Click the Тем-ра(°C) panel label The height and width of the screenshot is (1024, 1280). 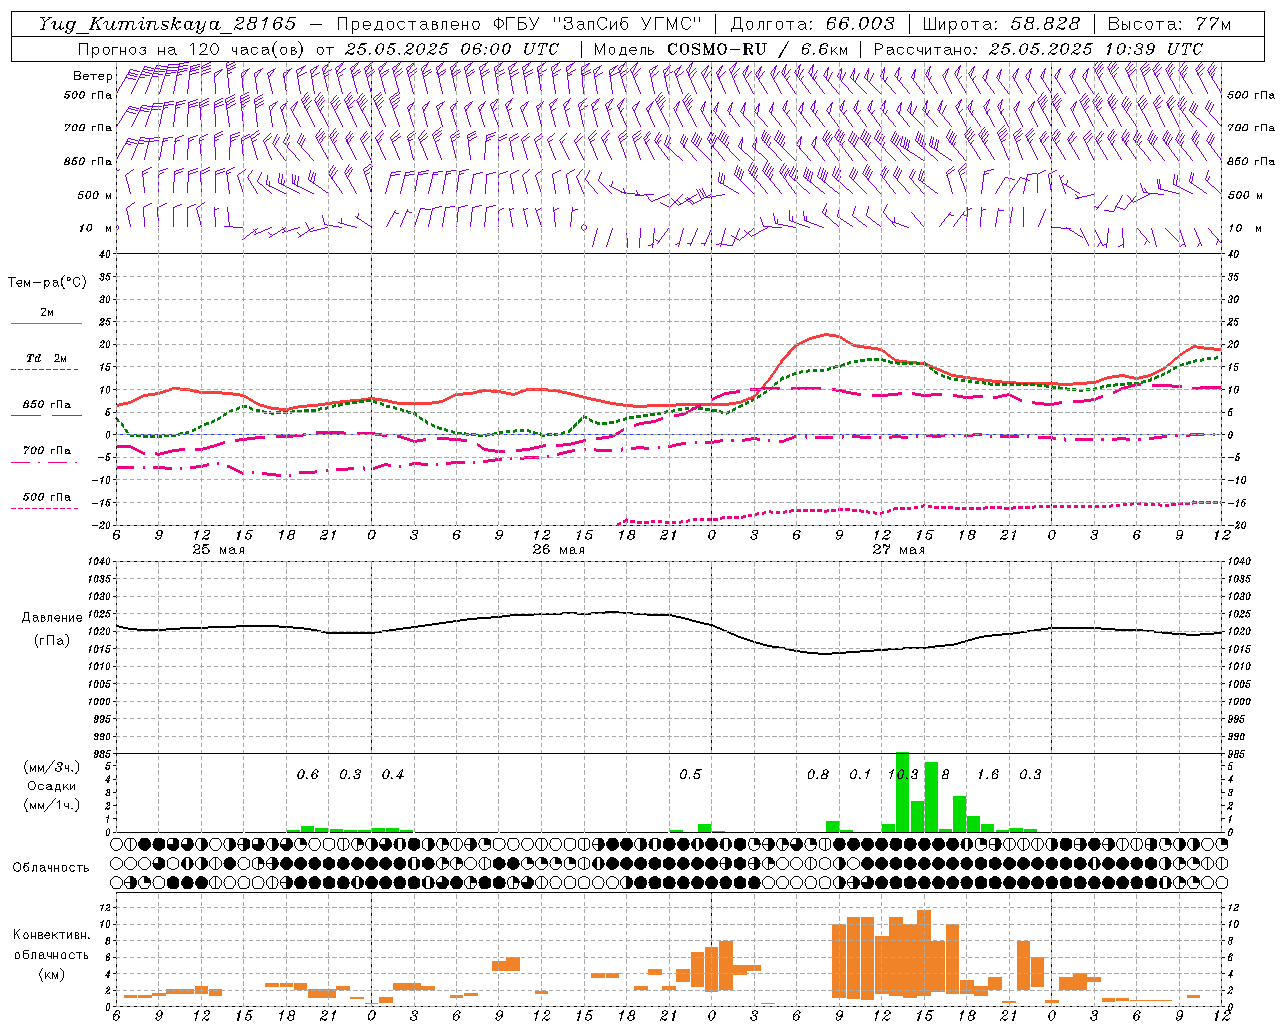(x=47, y=282)
